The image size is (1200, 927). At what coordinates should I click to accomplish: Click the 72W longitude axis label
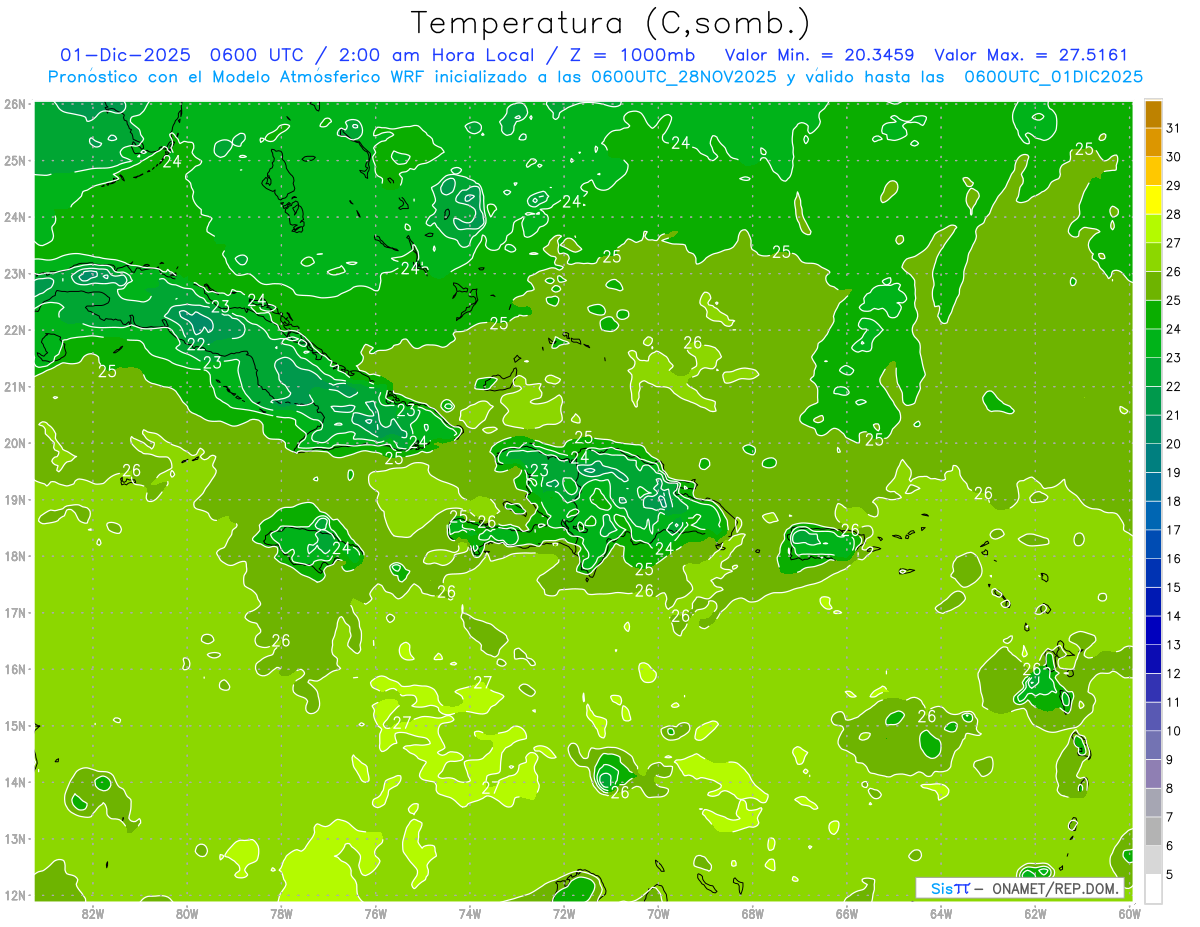coord(564,913)
